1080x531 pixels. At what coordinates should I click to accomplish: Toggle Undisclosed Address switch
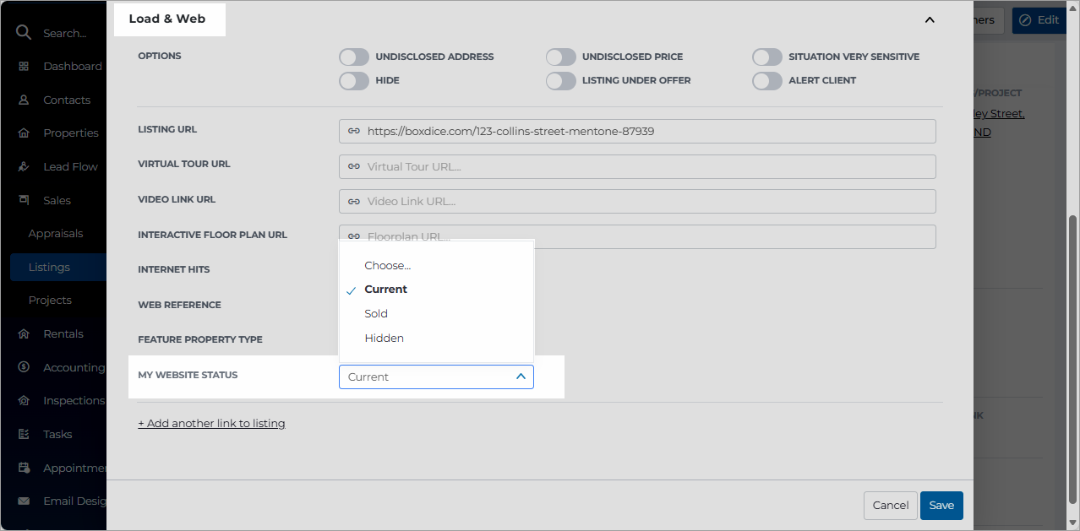coord(354,56)
